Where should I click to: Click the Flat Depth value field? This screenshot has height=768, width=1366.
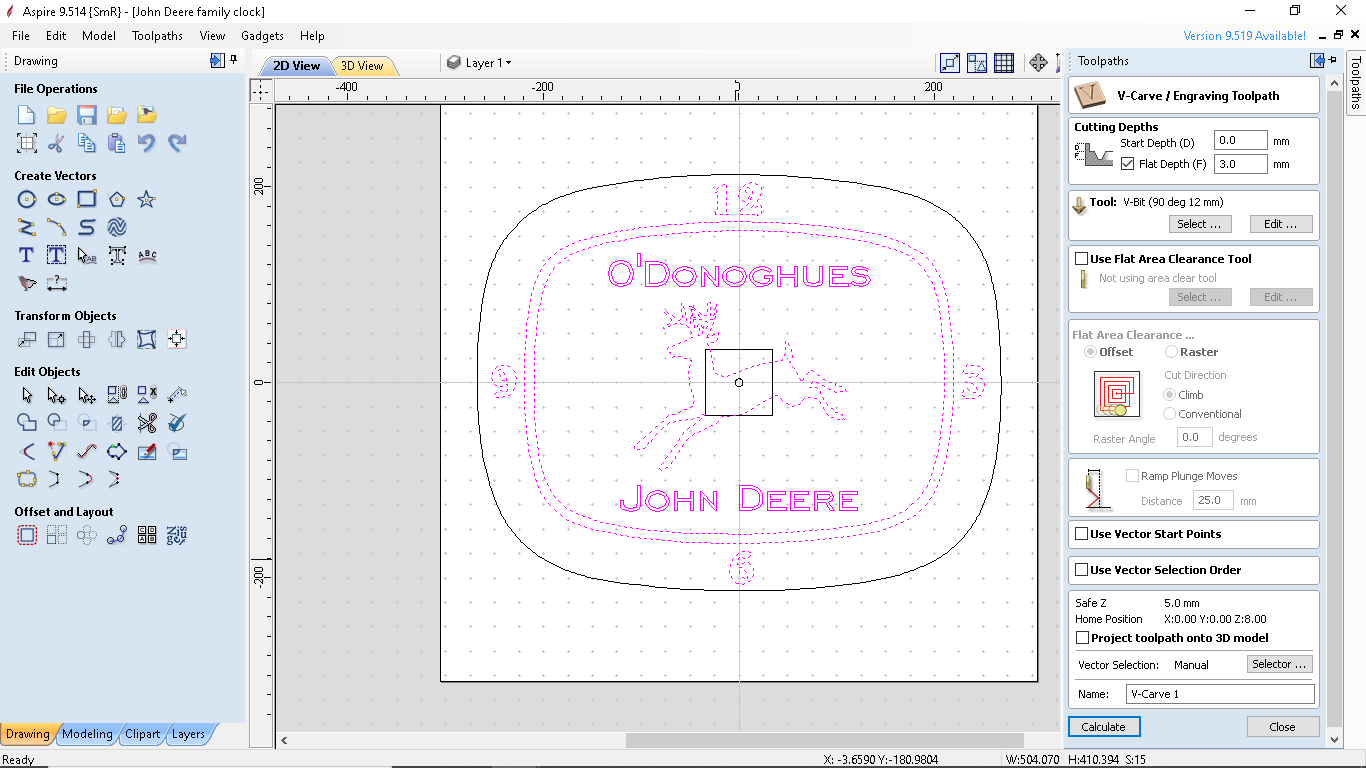point(1240,164)
